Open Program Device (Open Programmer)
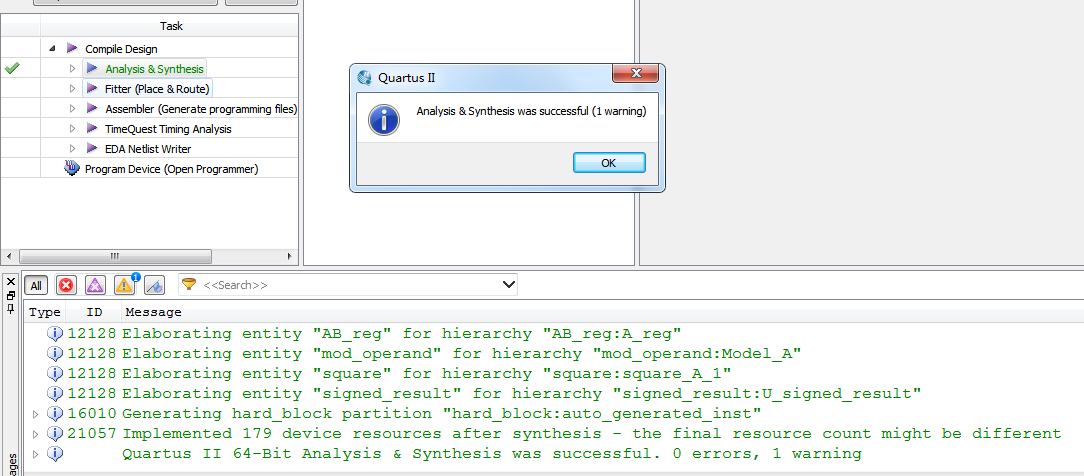1084x476 pixels. click(171, 169)
